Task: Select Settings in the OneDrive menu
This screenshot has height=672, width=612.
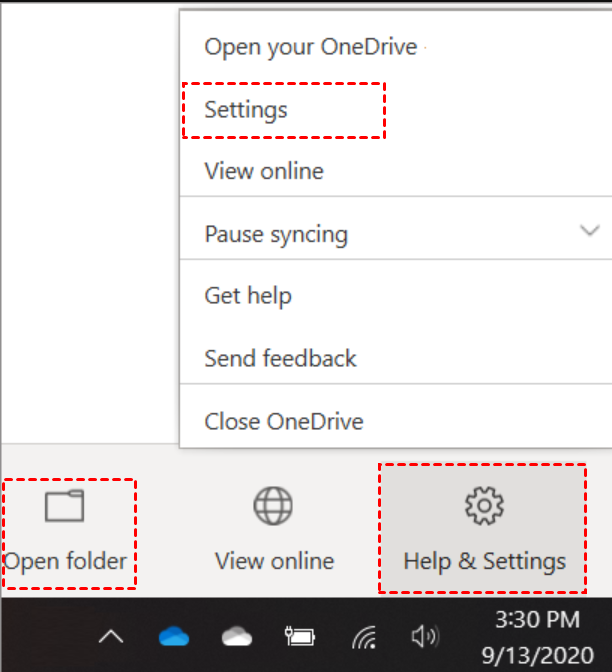Action: [x=246, y=109]
